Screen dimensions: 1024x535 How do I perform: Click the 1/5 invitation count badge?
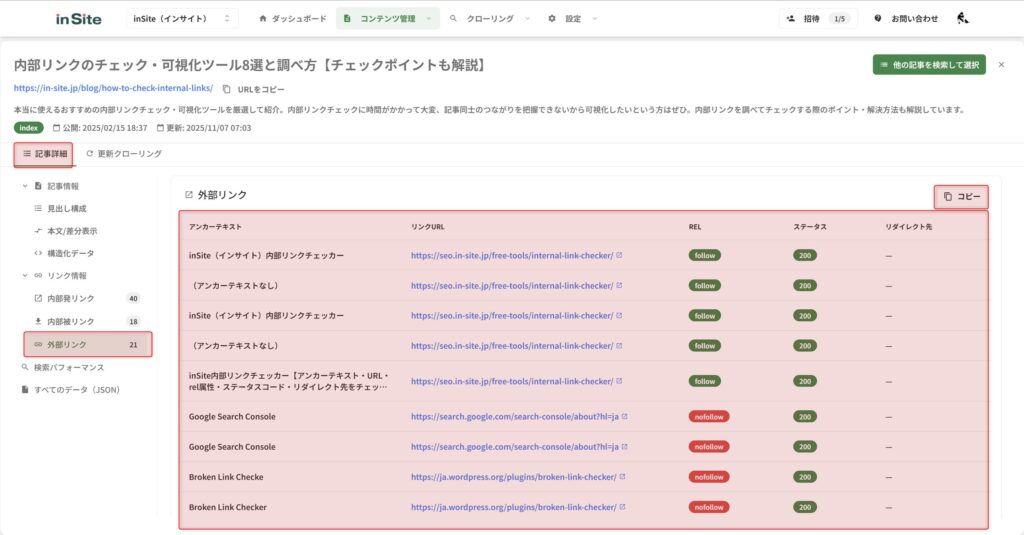click(840, 19)
